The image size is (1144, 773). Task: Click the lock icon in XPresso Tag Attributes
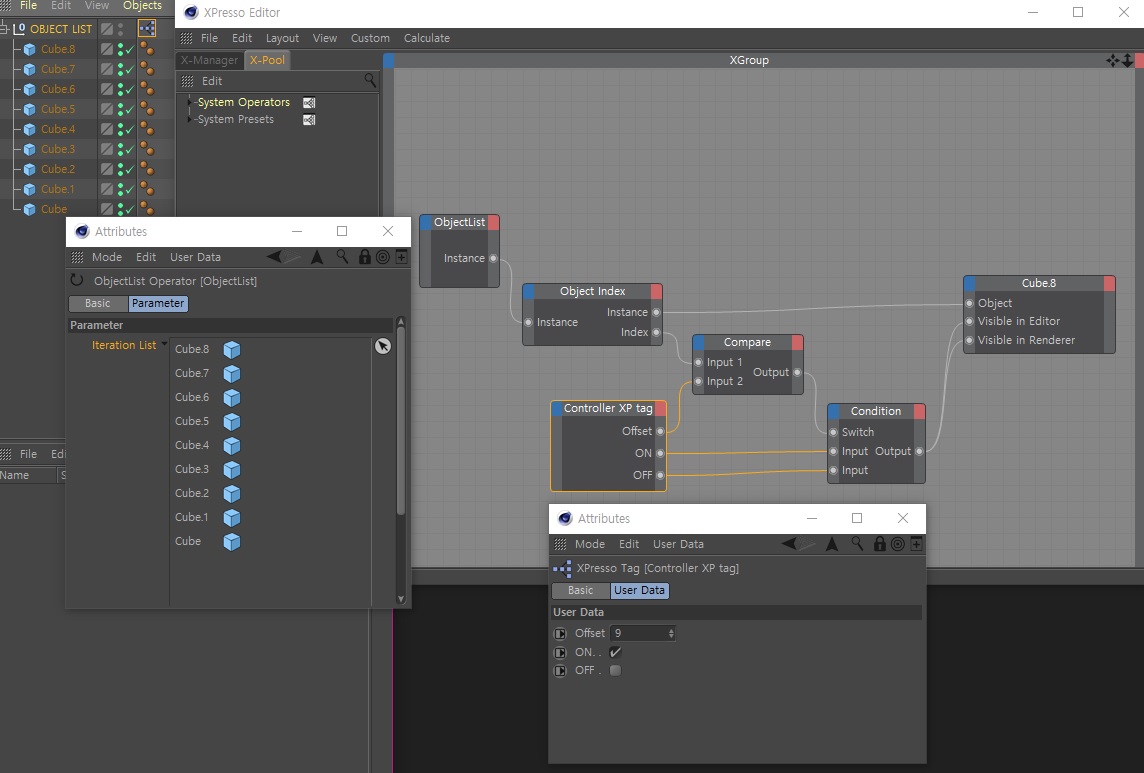point(879,544)
